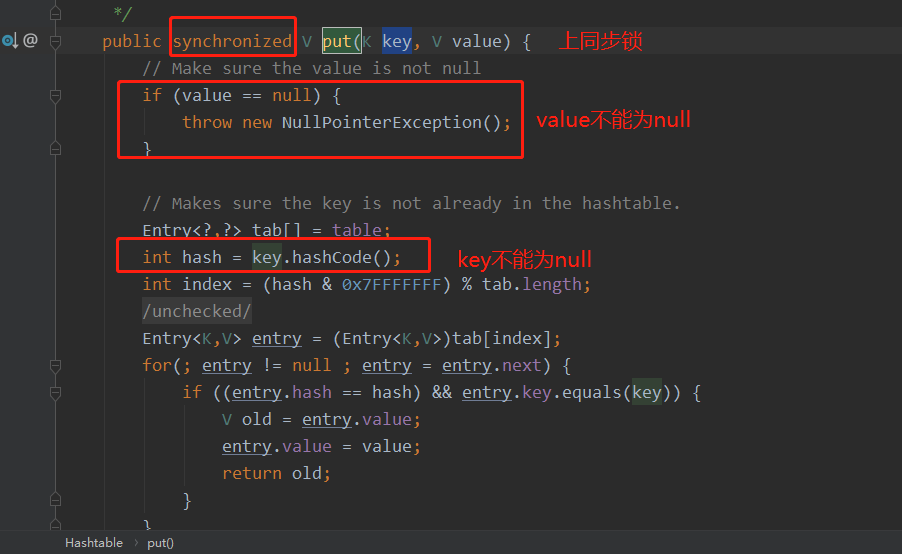The width and height of the screenshot is (902, 554).
Task: Click 'Entry<K,V>' declaration type before entry
Action: tap(192, 338)
